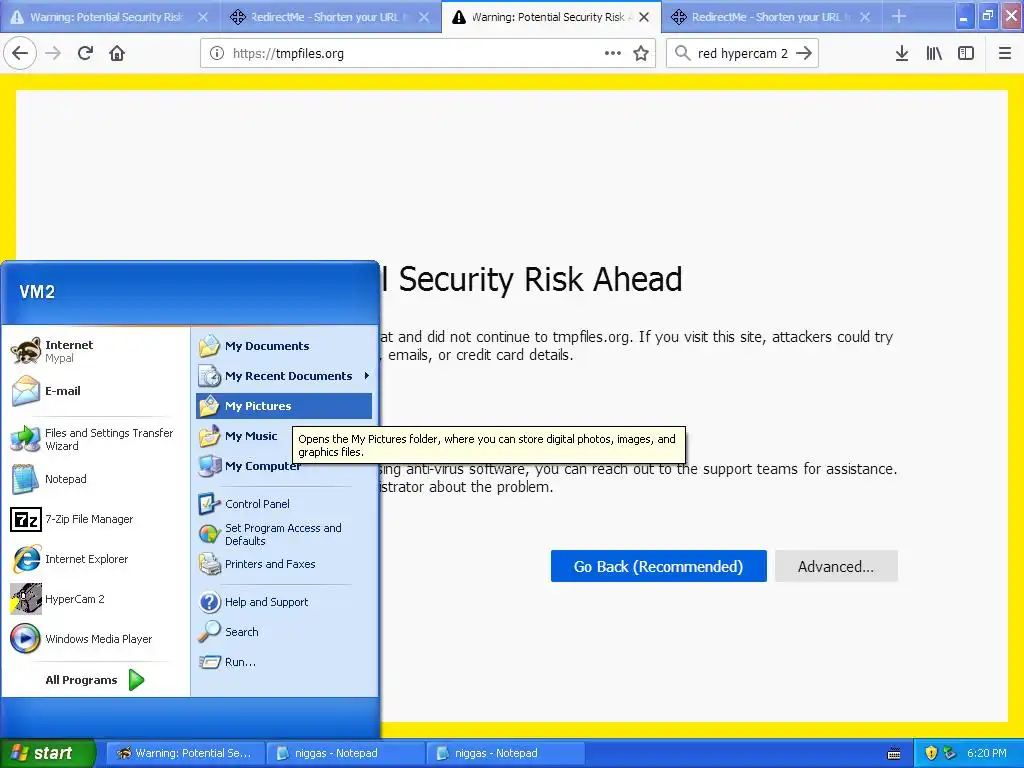Reload the current page
1024x768 pixels.
pyautogui.click(x=86, y=54)
